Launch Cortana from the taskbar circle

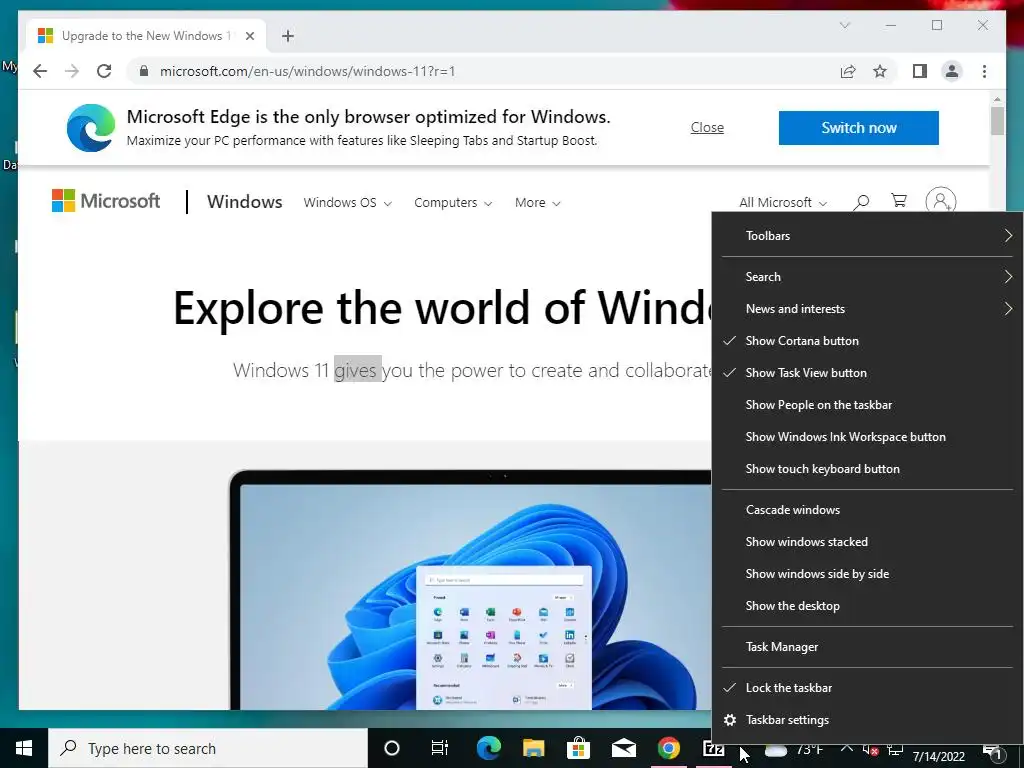point(392,748)
